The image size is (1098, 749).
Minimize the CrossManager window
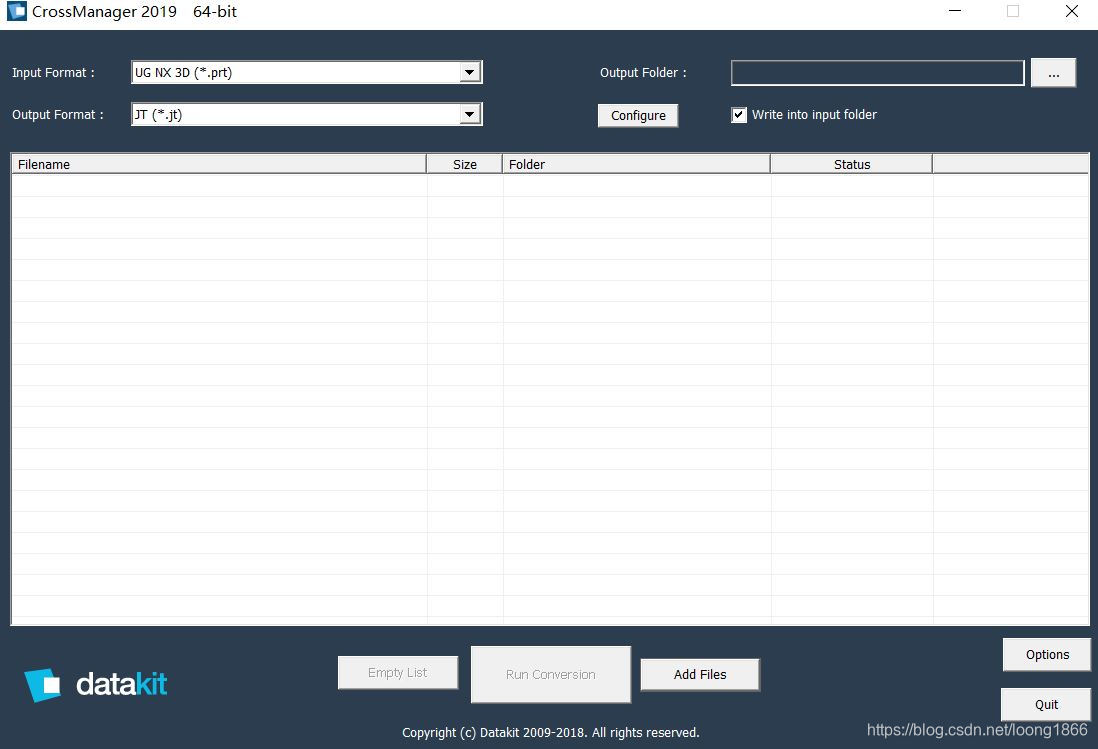[x=954, y=11]
